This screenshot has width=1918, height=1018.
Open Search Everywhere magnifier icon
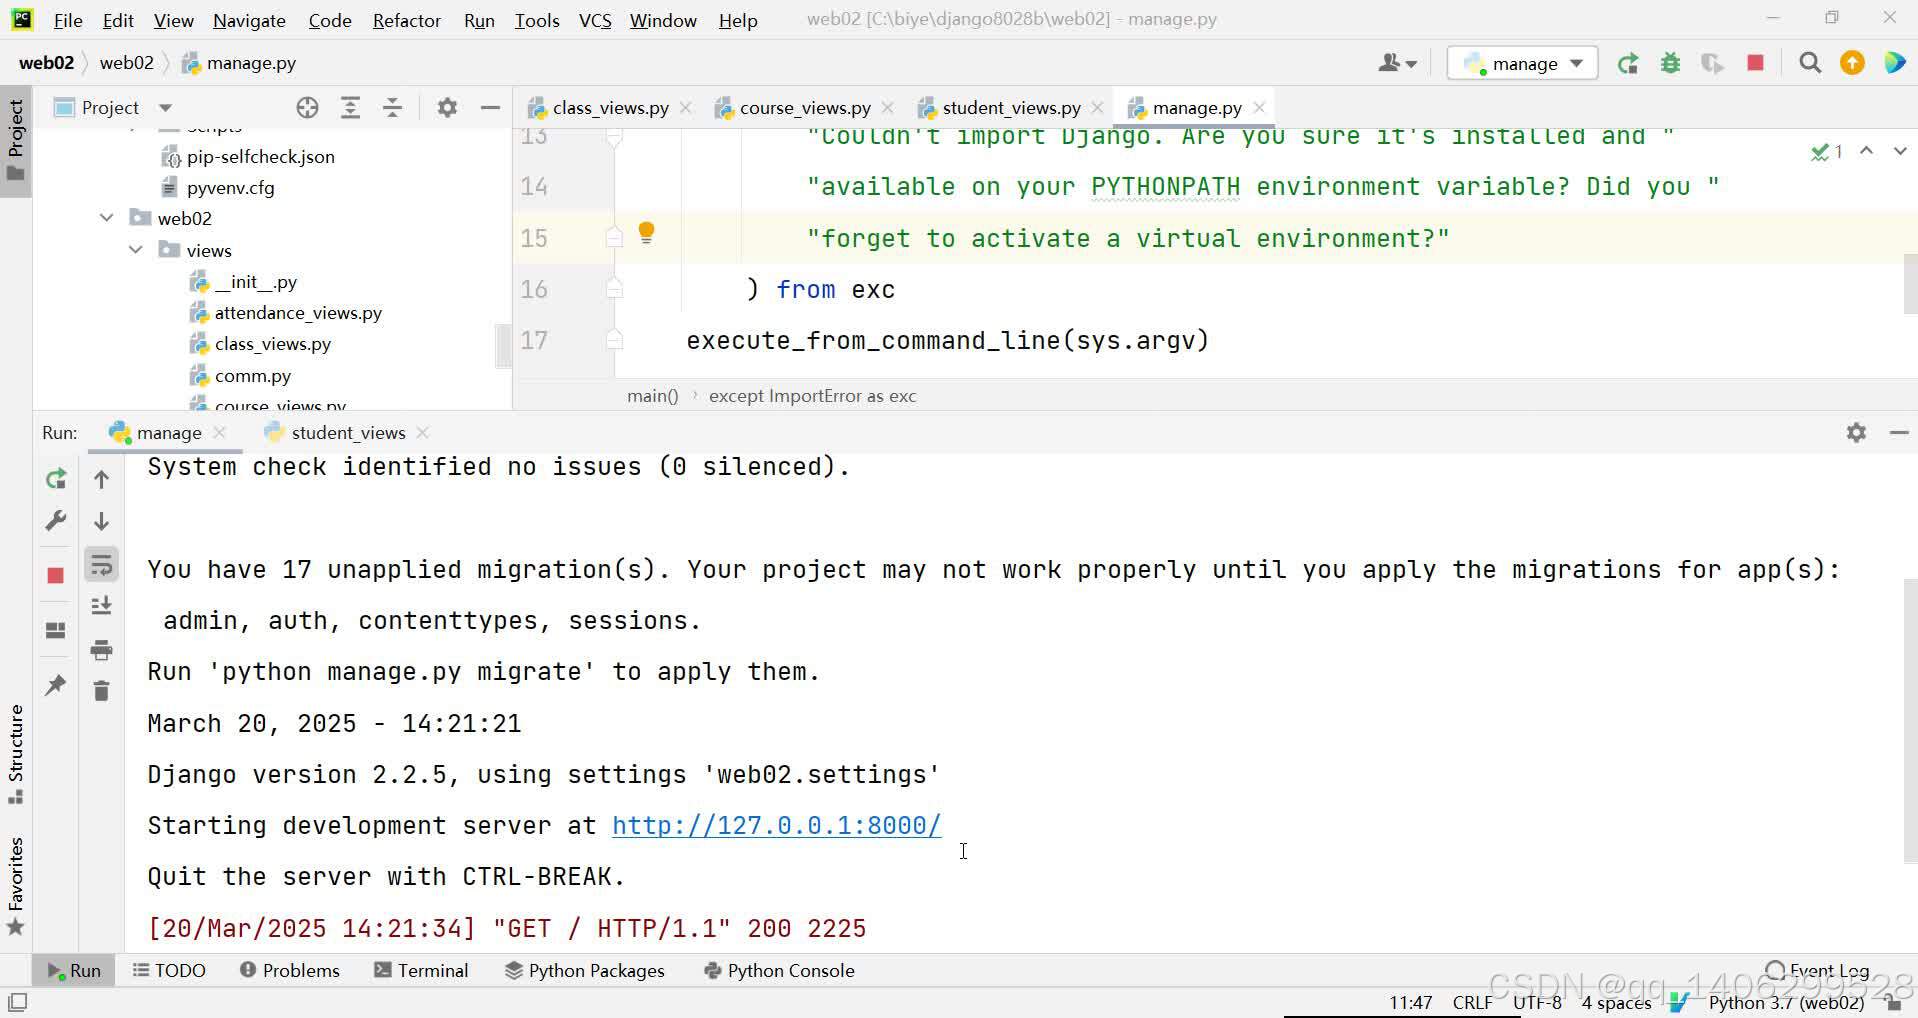(1809, 63)
